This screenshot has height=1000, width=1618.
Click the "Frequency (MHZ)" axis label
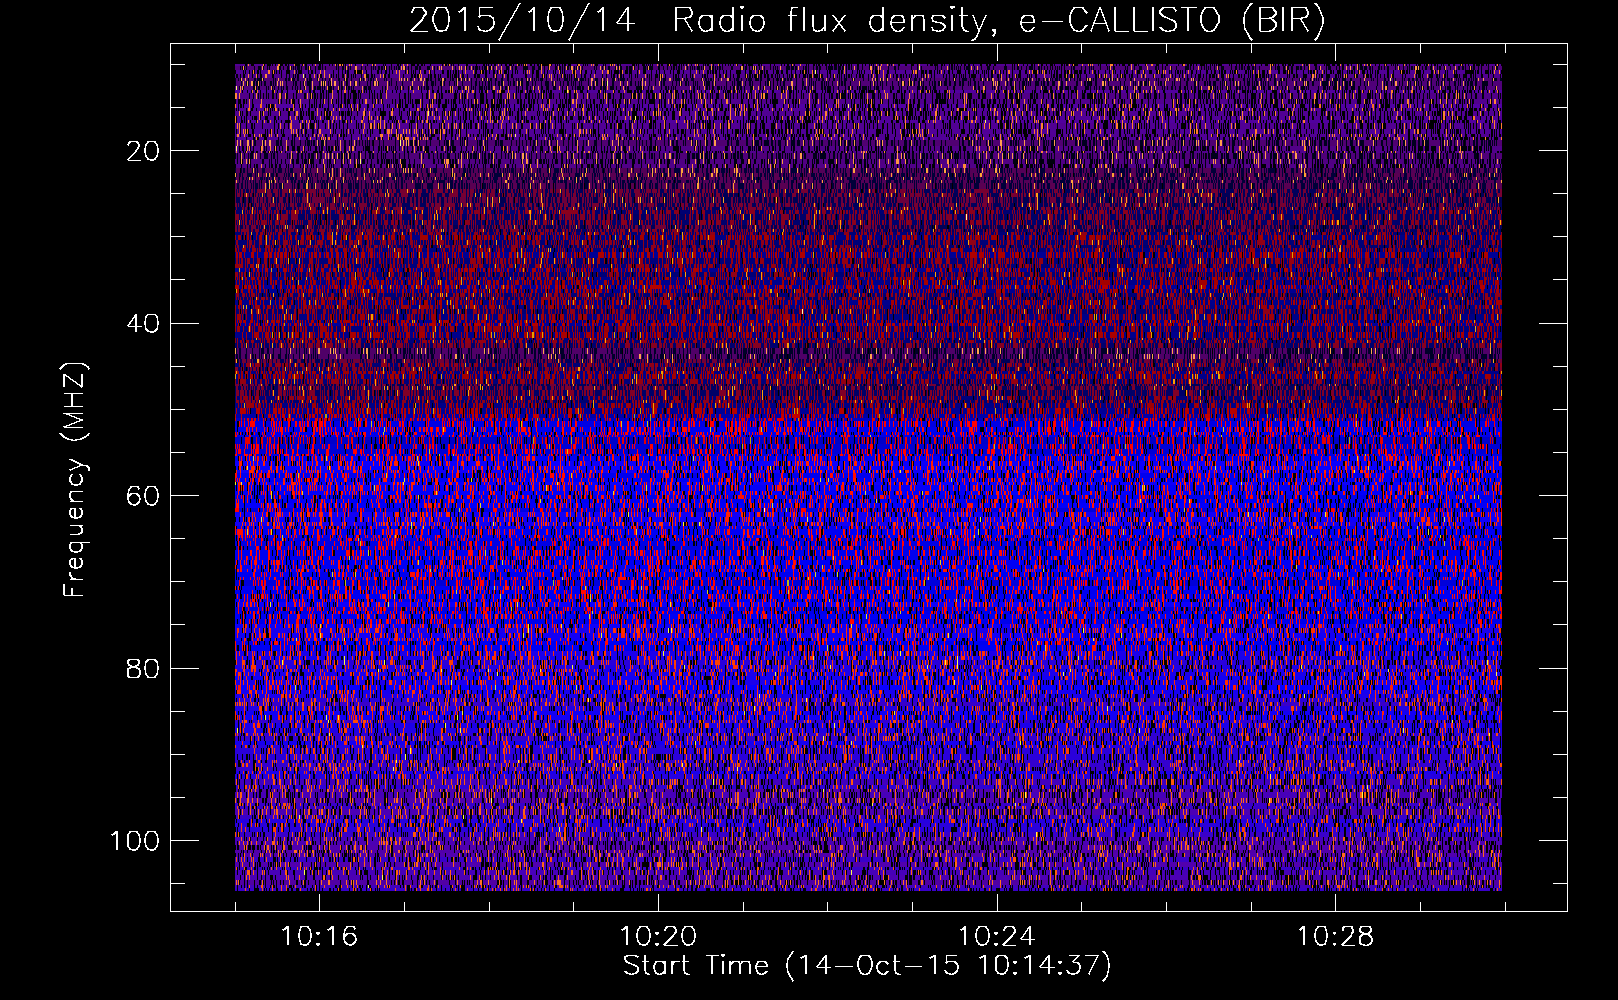75,479
